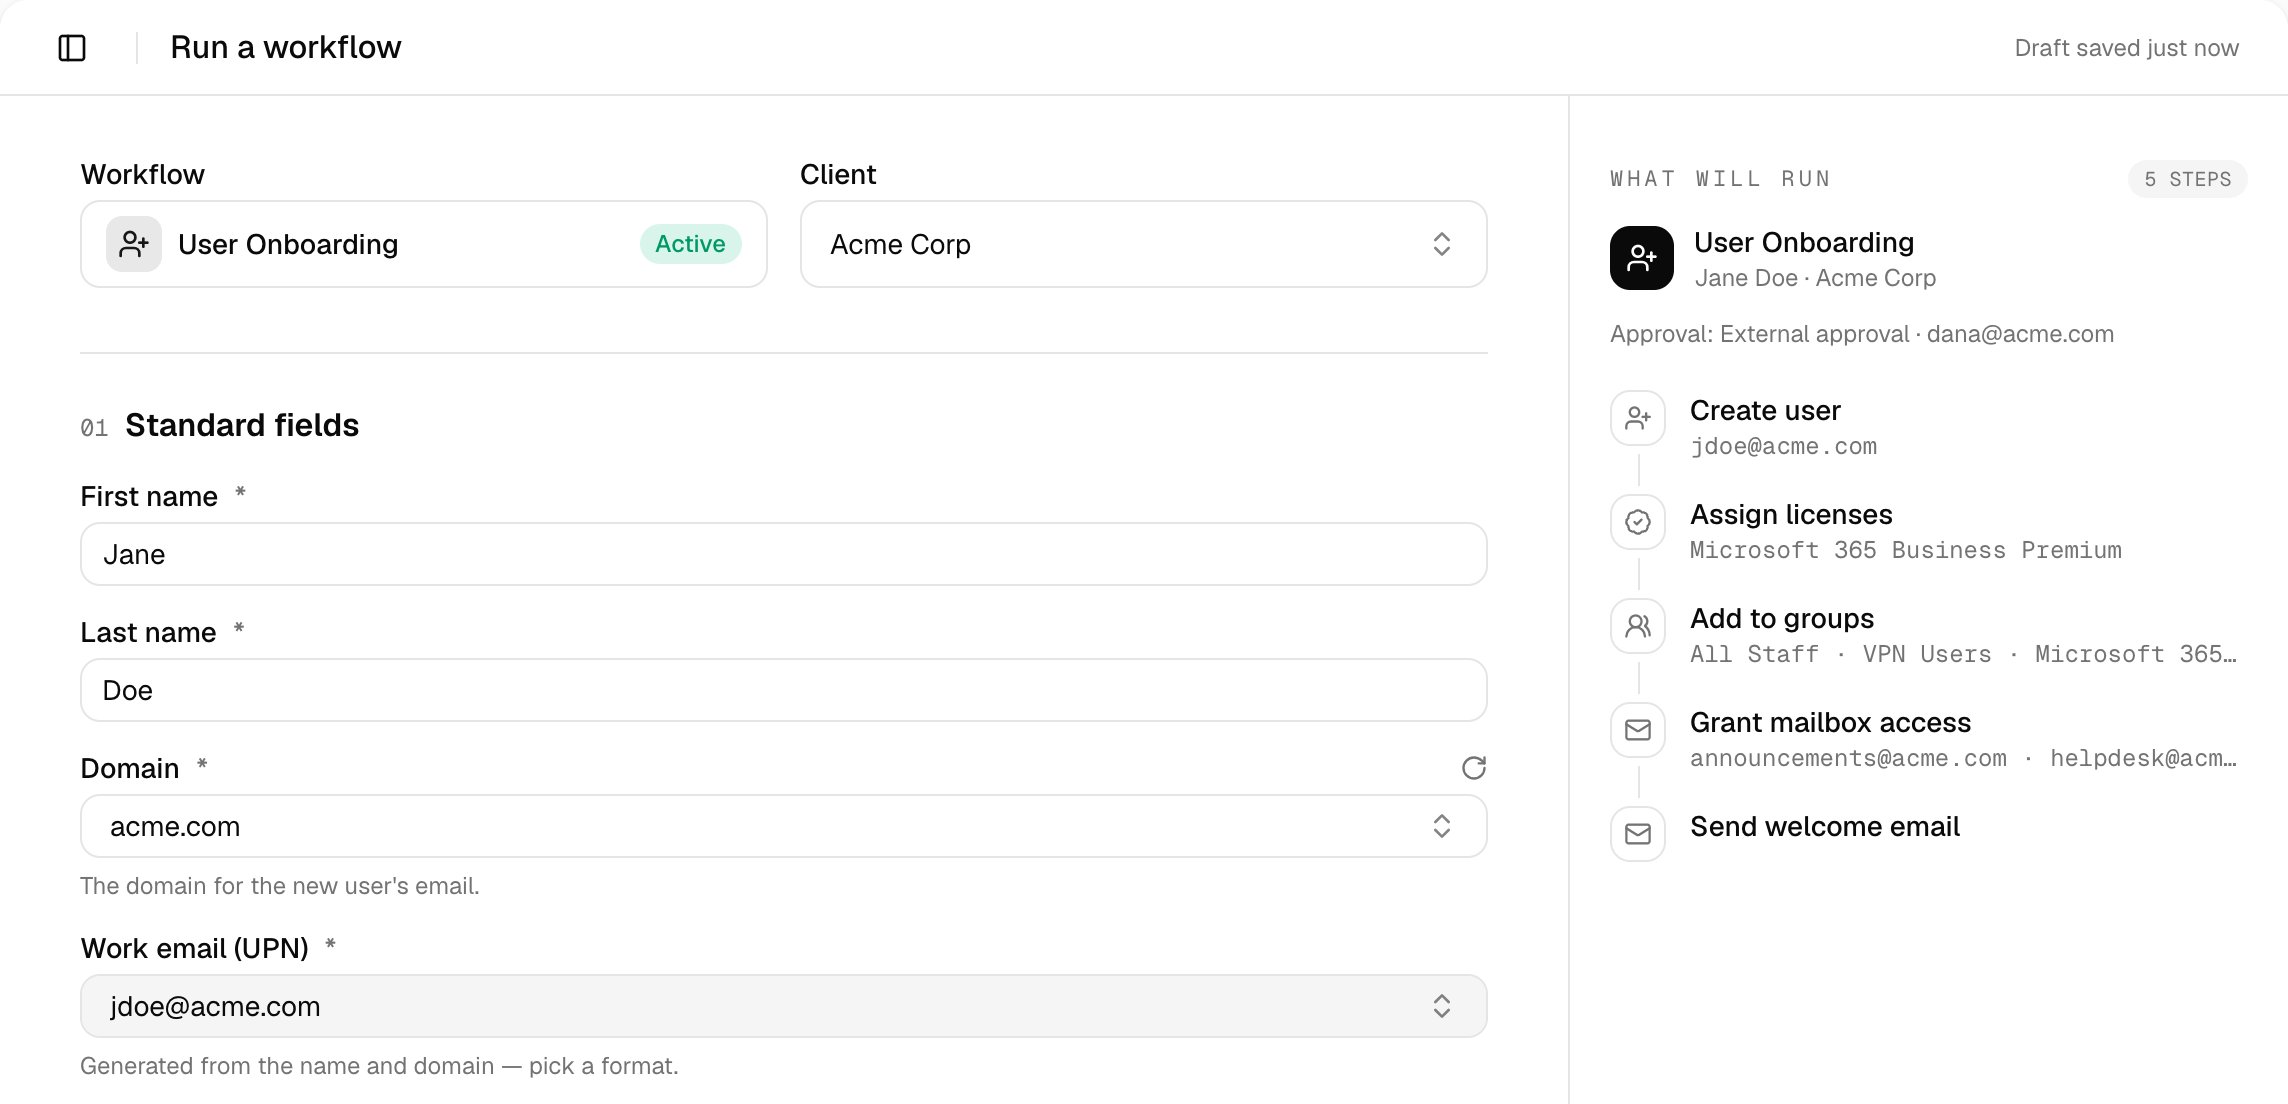Refresh the Domain list
This screenshot has width=2288, height=1104.
pos(1473,768)
